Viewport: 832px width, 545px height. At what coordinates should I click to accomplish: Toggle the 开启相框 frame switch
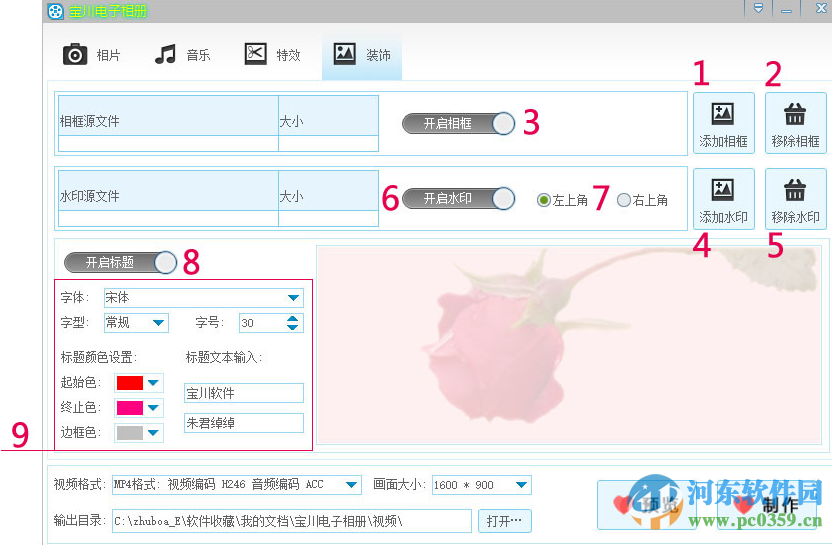tap(458, 124)
